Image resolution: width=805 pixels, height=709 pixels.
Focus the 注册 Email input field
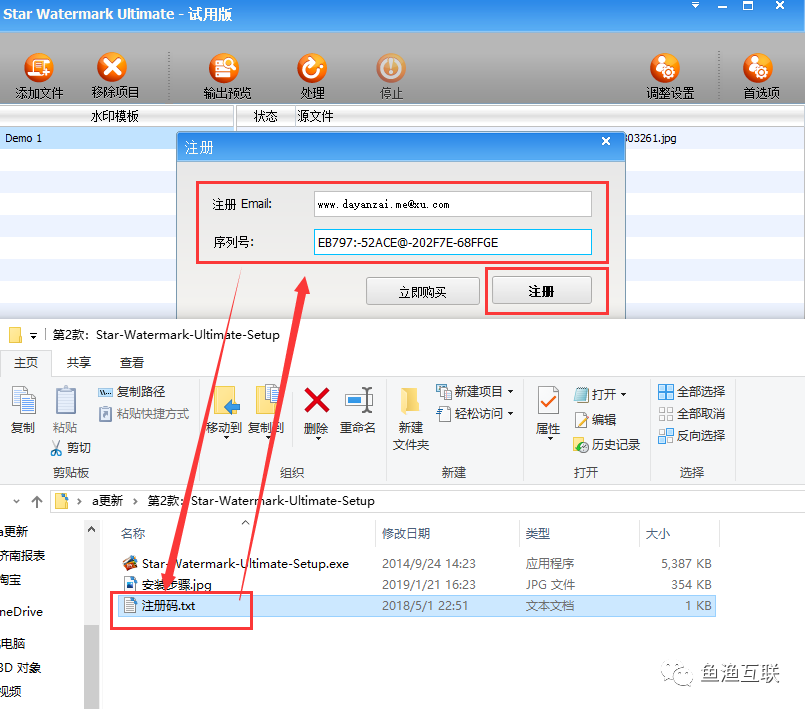click(x=452, y=204)
